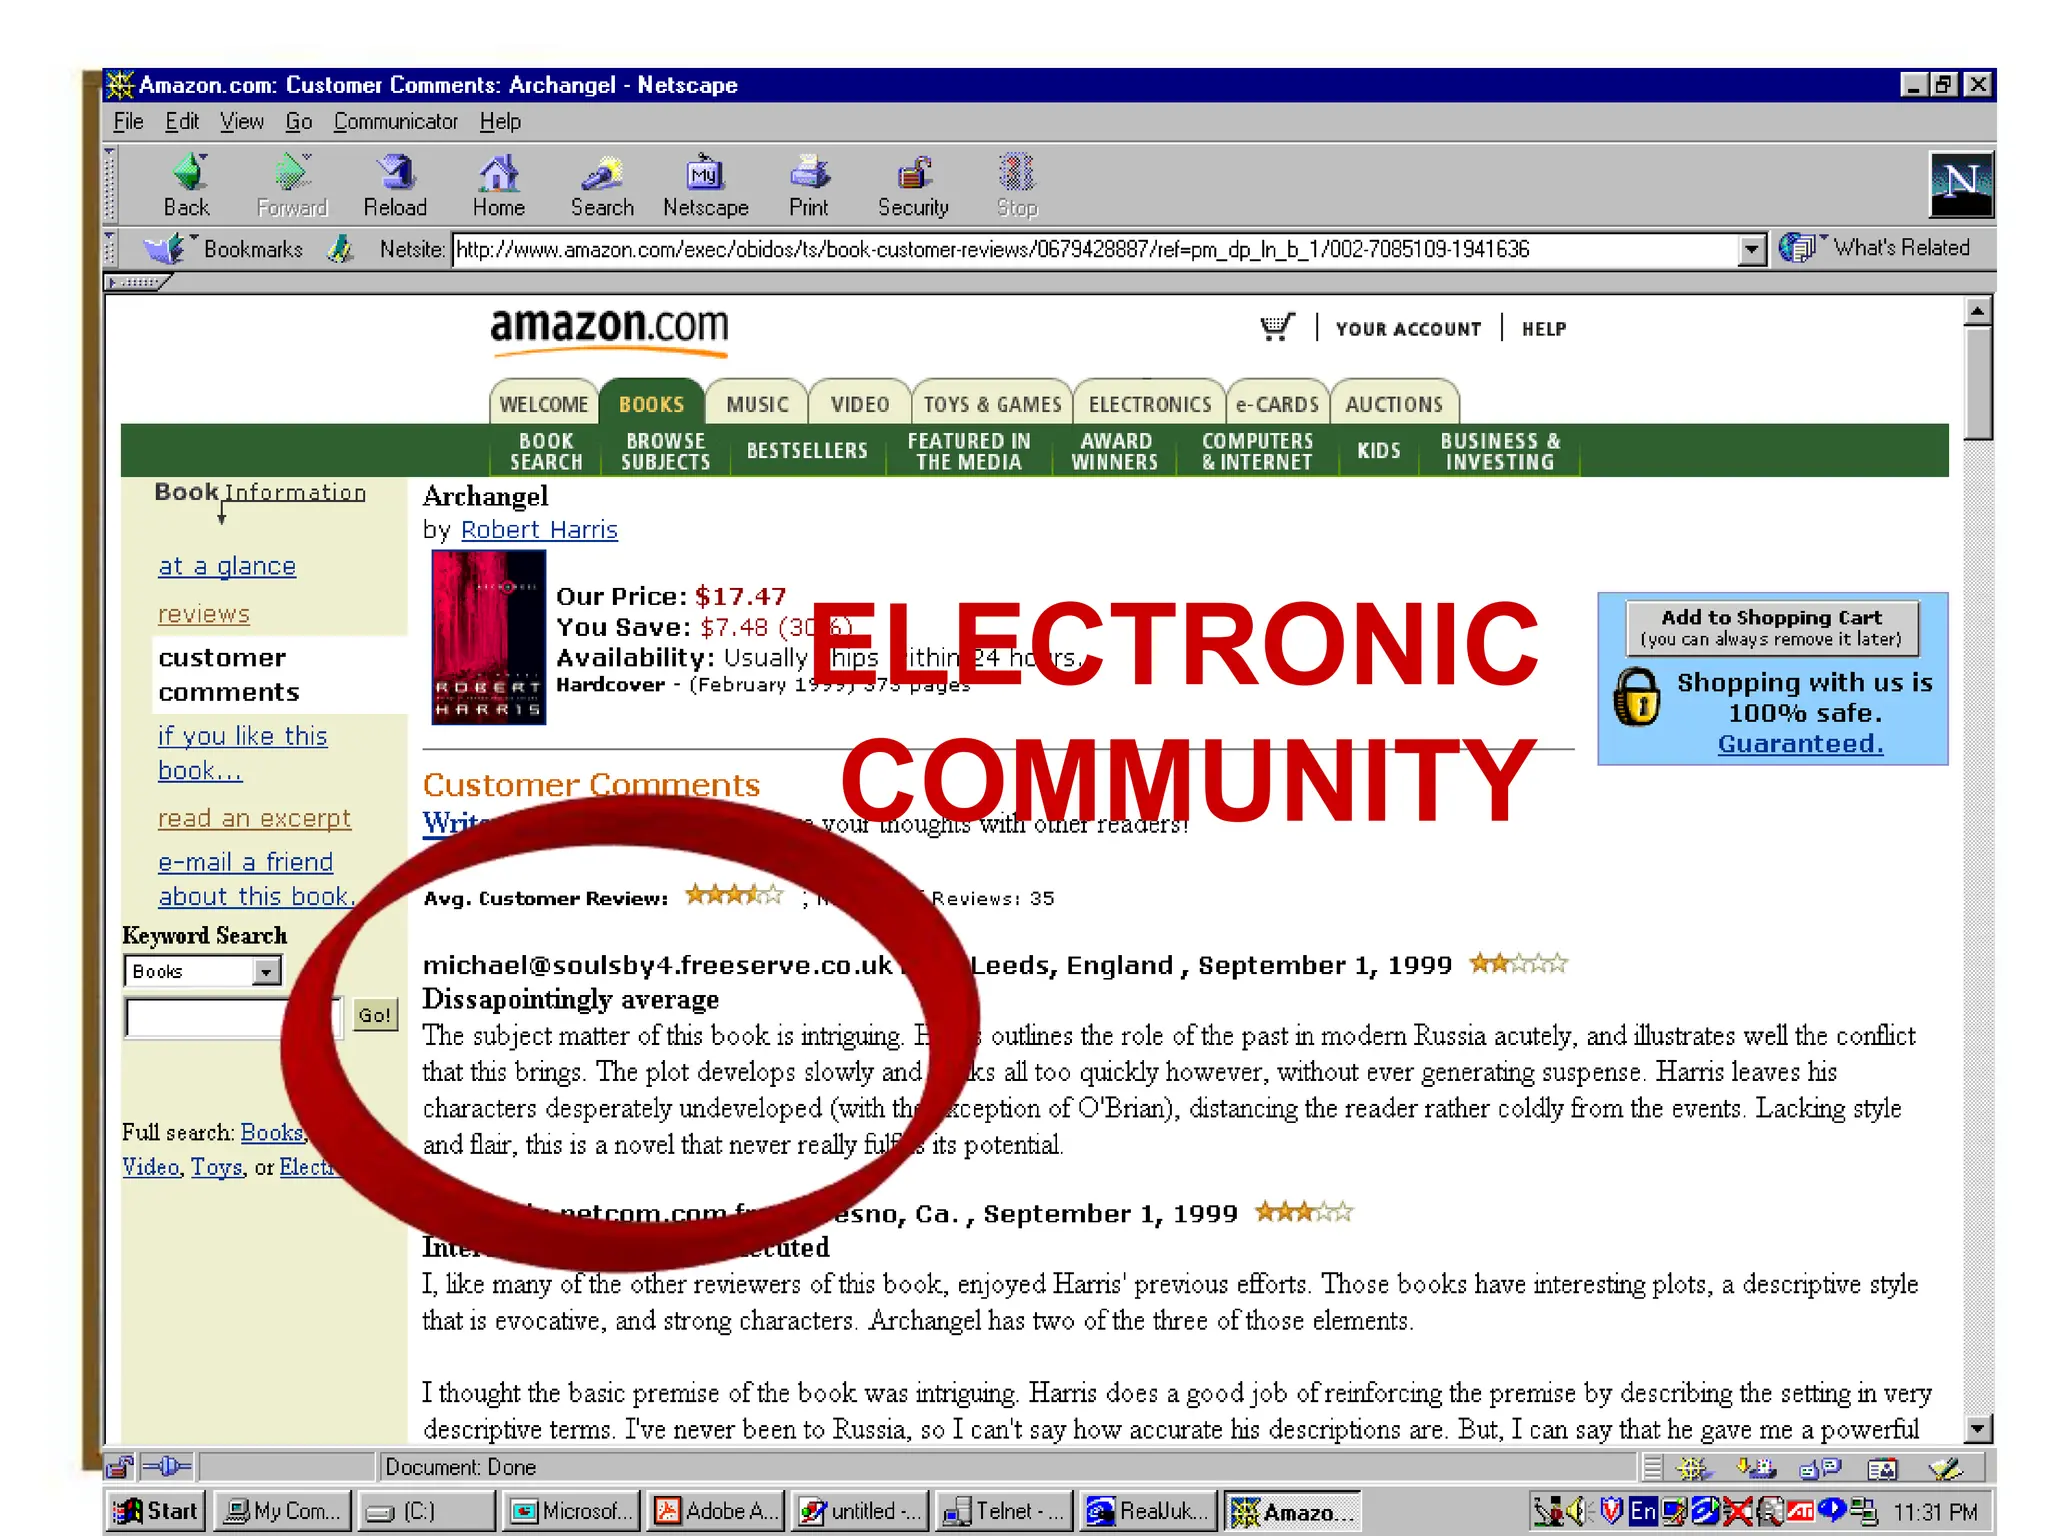Click the status bar security lock icon
Screen dimensions: 2048x1536
[x=120, y=1467]
